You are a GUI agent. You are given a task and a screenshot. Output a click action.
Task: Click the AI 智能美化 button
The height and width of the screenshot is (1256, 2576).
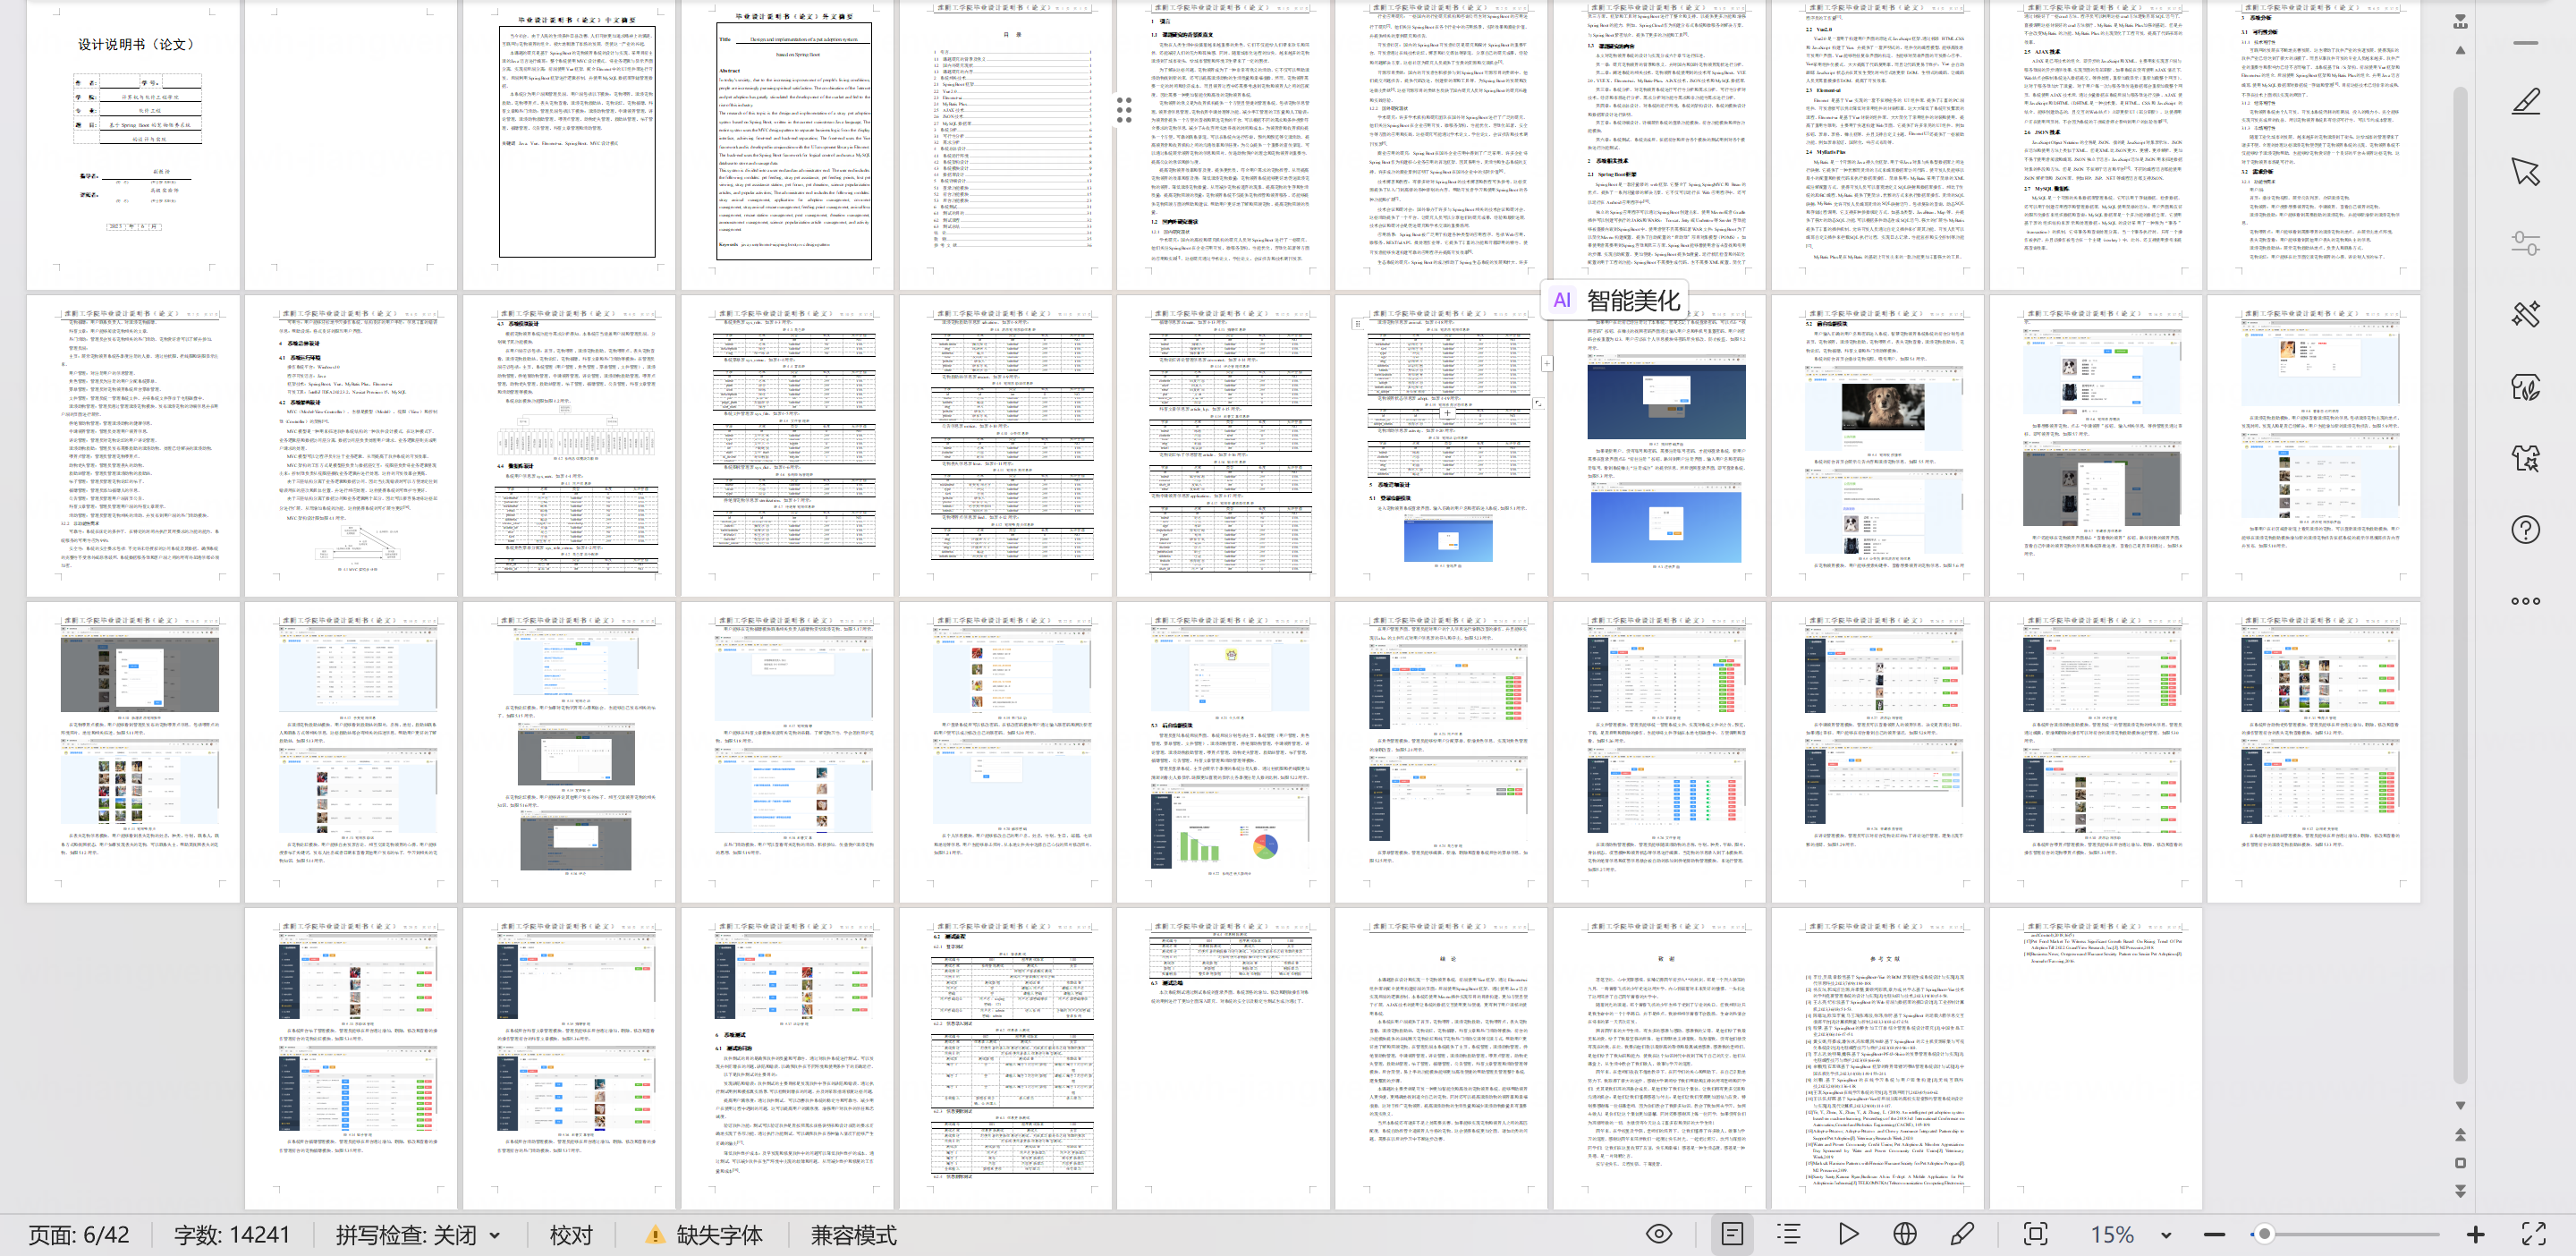click(1613, 300)
